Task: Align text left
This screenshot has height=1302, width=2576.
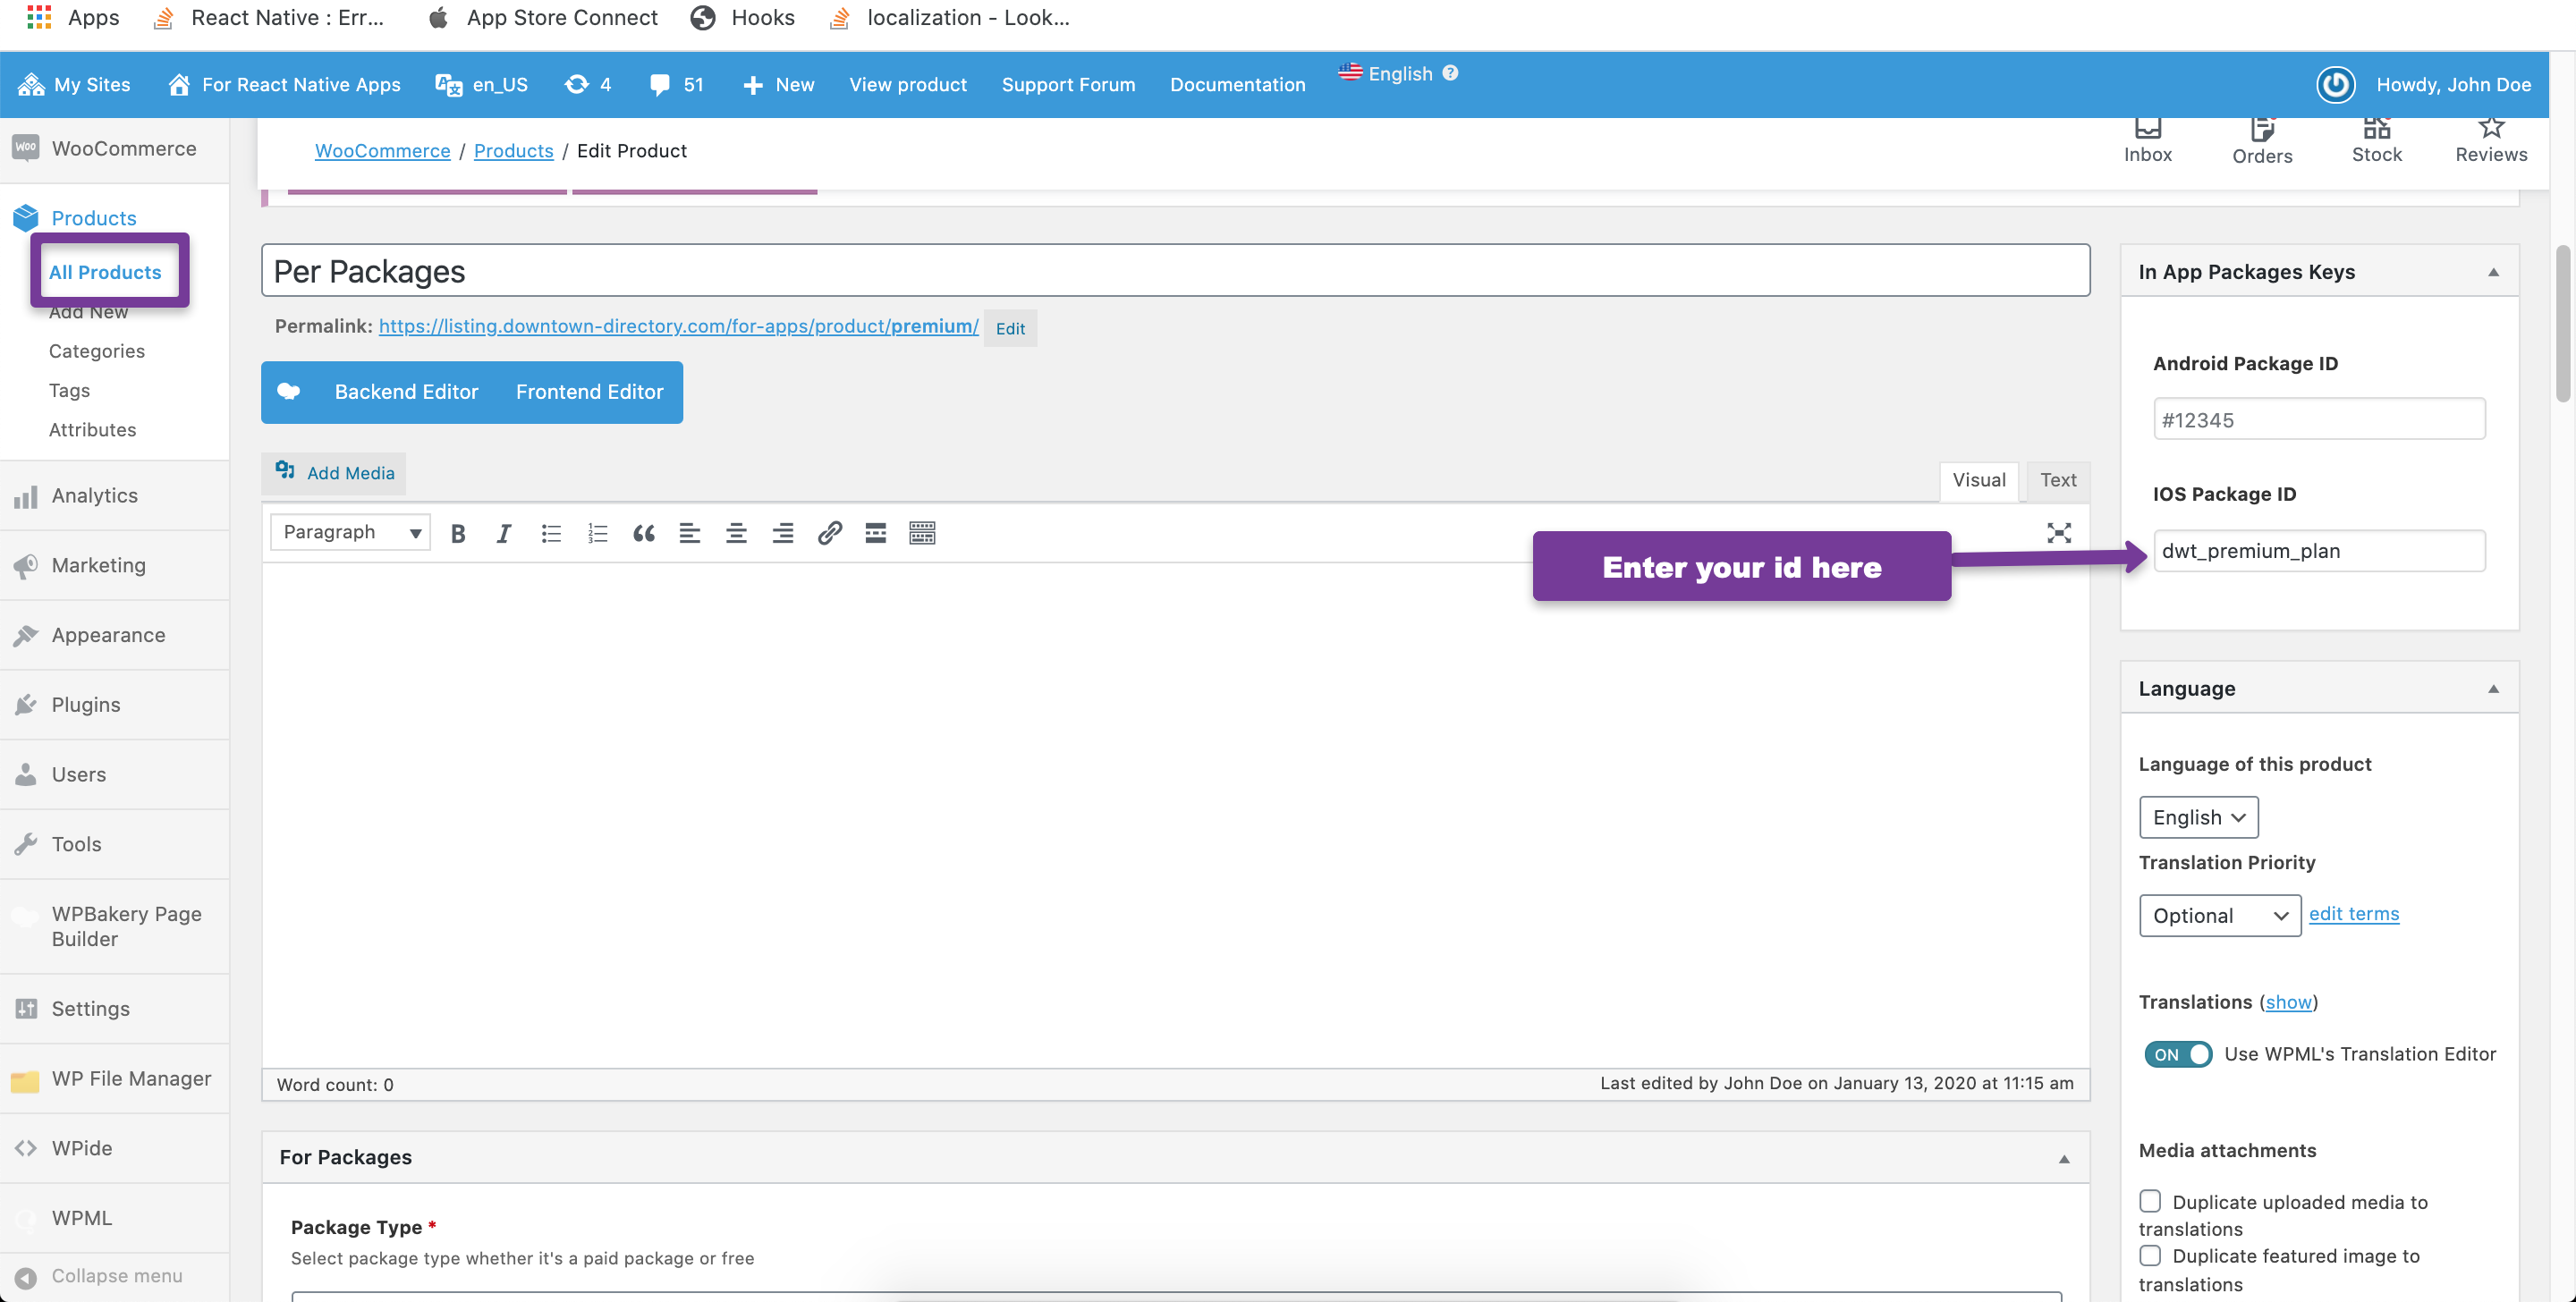Action: tap(690, 533)
